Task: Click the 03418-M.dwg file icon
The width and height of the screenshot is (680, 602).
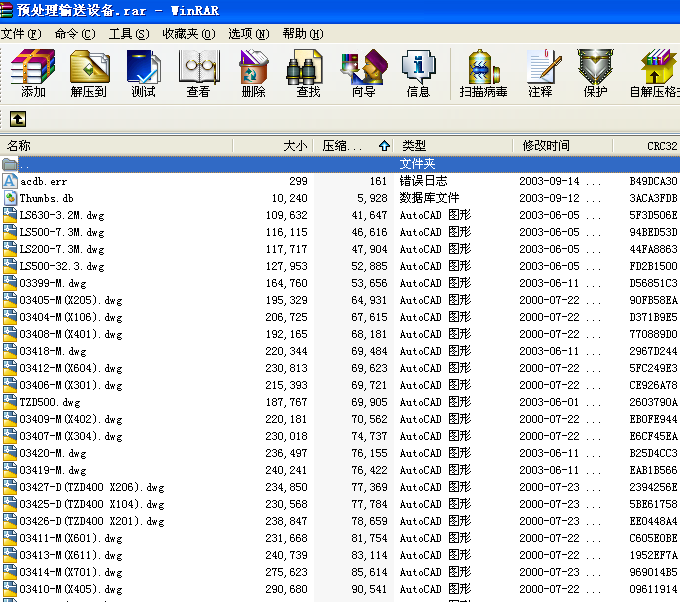Action: point(10,351)
